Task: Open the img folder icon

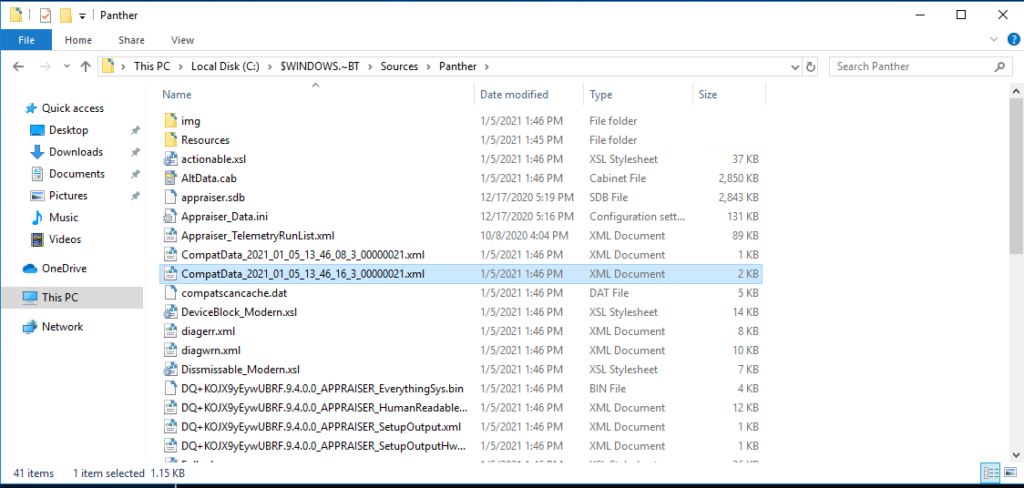Action: 170,121
